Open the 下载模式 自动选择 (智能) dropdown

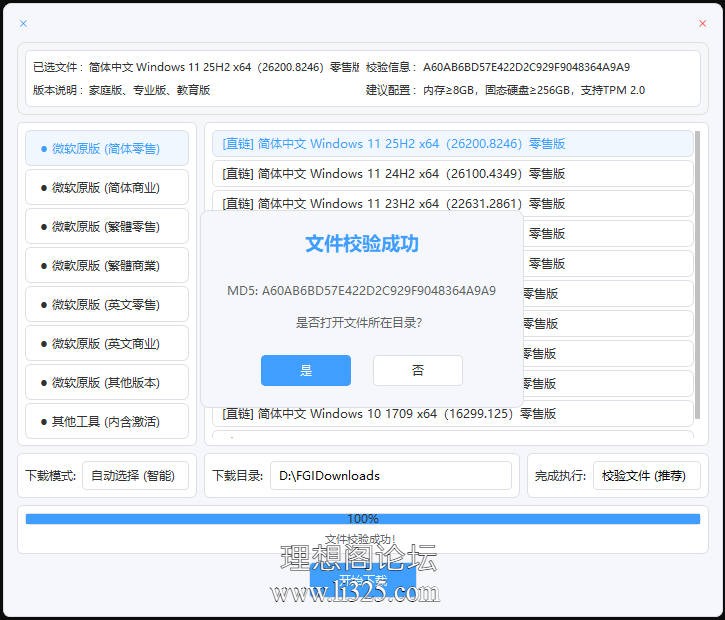coord(135,475)
